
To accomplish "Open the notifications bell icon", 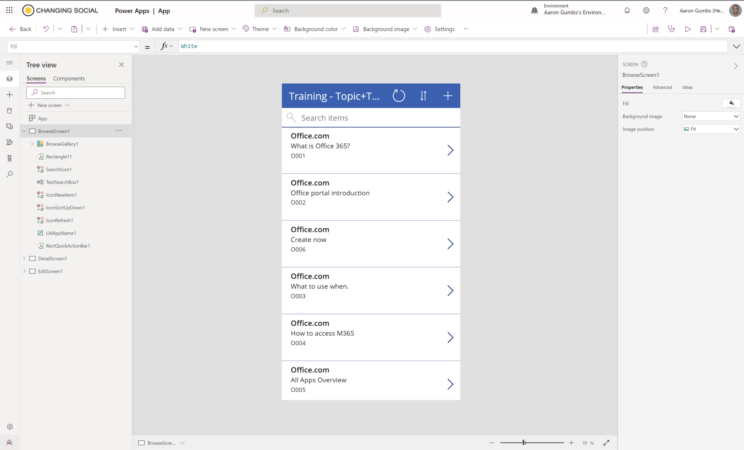I will 627,10.
